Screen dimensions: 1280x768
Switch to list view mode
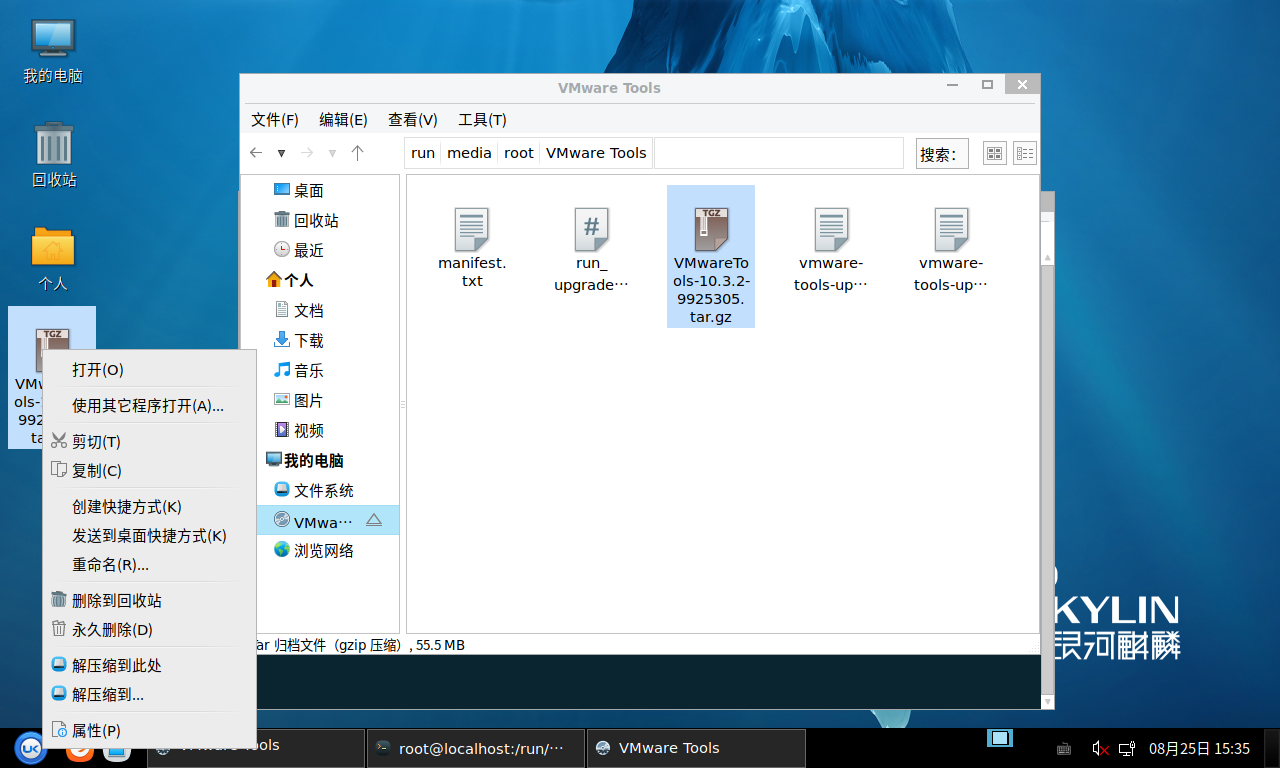1025,153
